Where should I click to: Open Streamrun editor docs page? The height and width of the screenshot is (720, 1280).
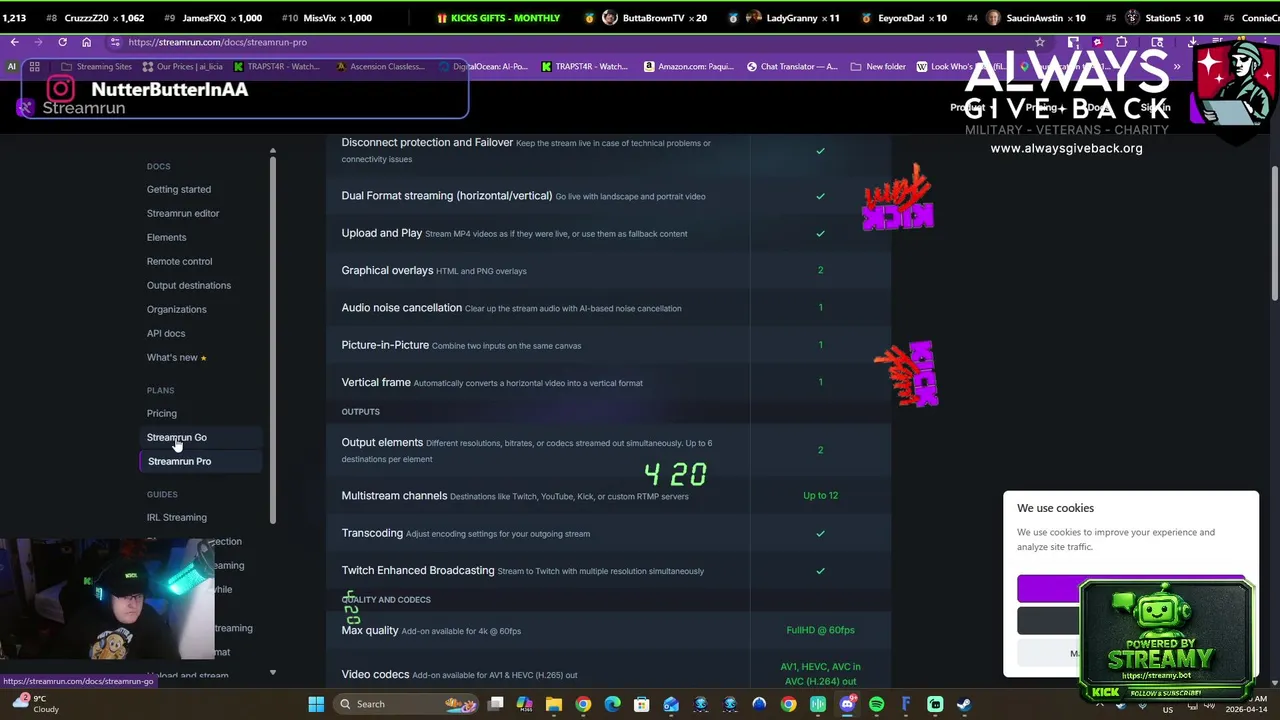[183, 213]
